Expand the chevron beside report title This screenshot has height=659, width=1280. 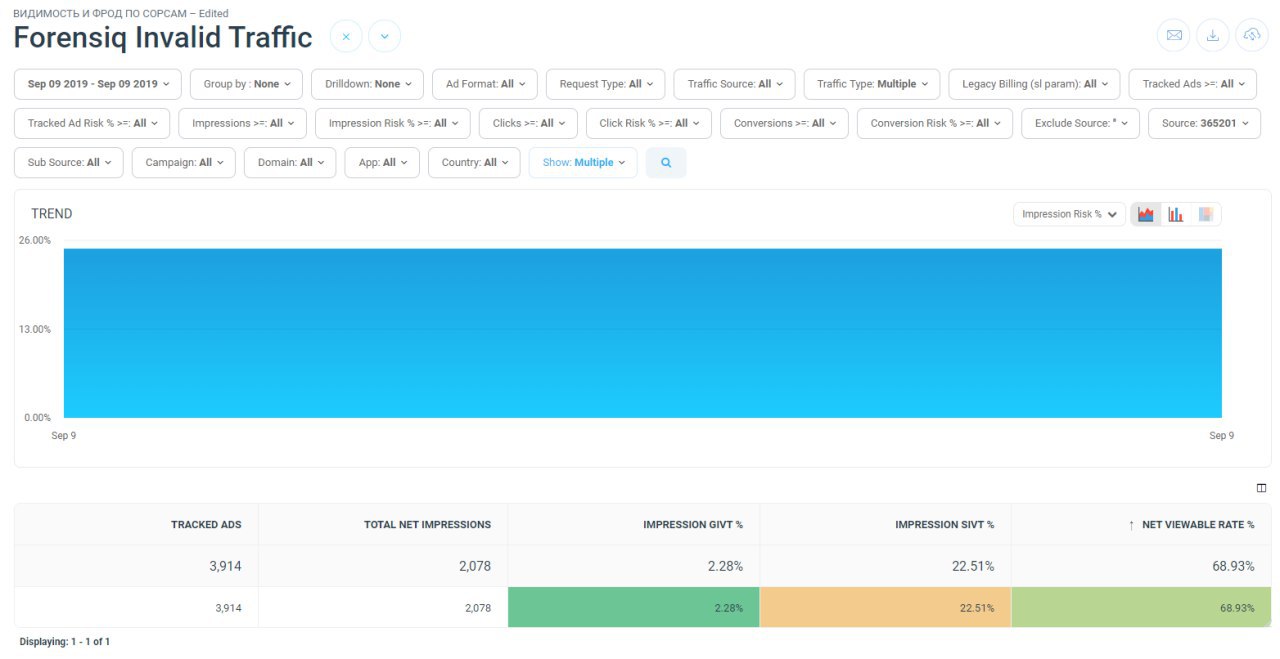point(384,37)
